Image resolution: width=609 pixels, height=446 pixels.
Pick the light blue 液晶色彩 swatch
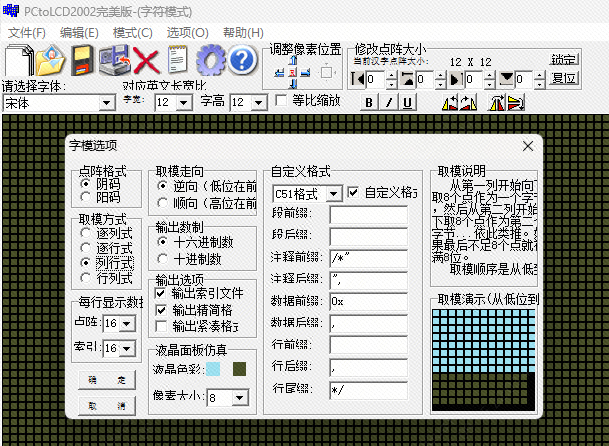click(x=213, y=369)
